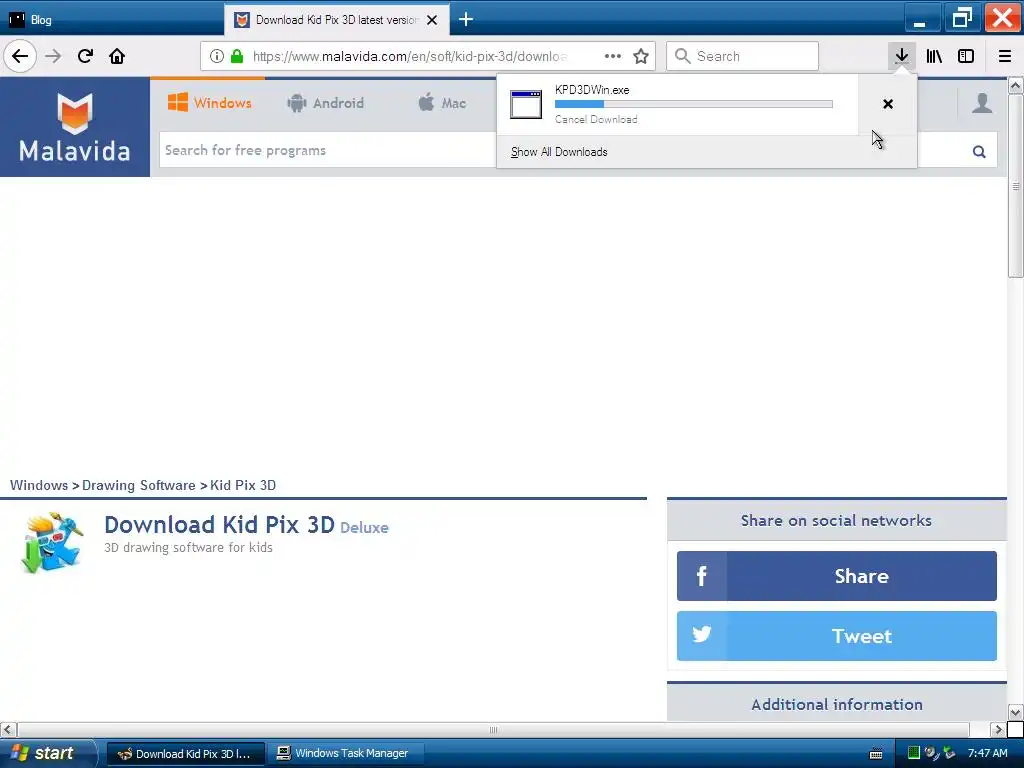Cancel the KPD3DWin.exe download with X
This screenshot has width=1024, height=768.
pos(888,104)
